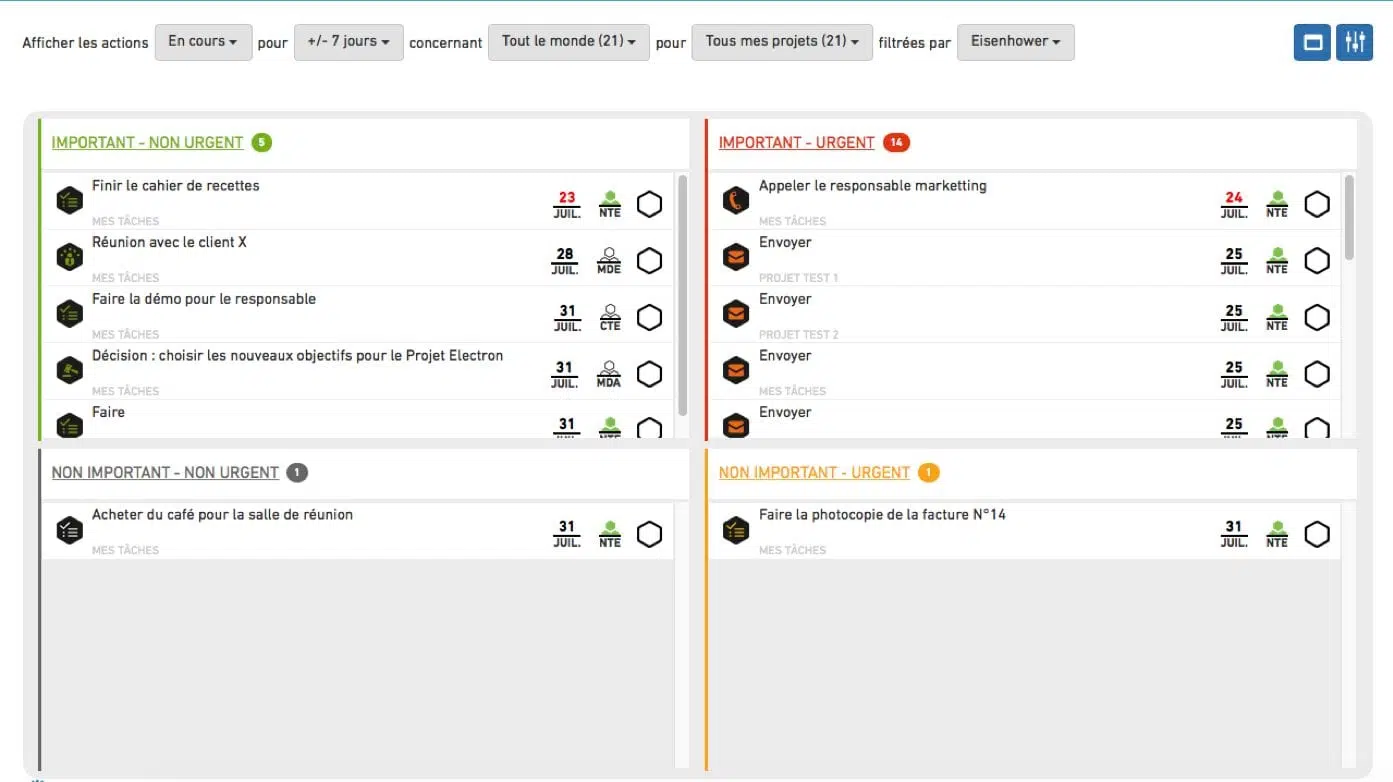Viewport: 1393px width, 782px height.
Task: Click the envelope icon for PROJET TEST 1
Action: (736, 258)
